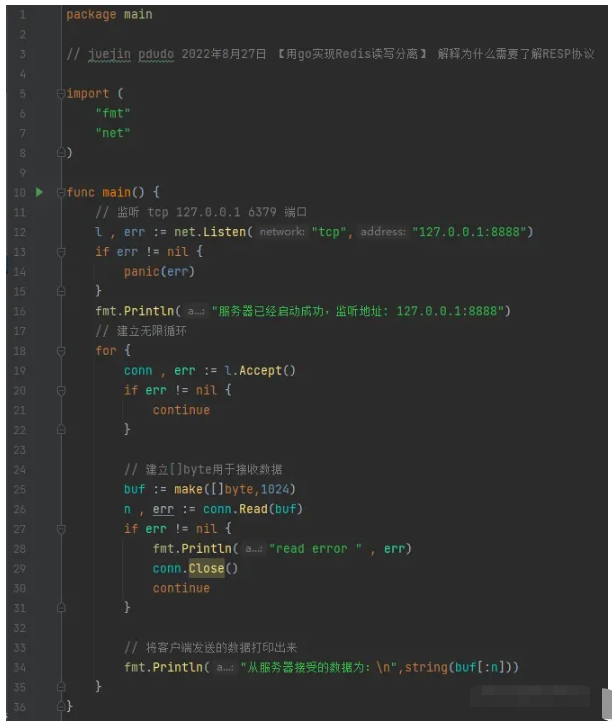Click the highlighted 'Close' method
Screen dimensions: 612x723
click(206, 569)
